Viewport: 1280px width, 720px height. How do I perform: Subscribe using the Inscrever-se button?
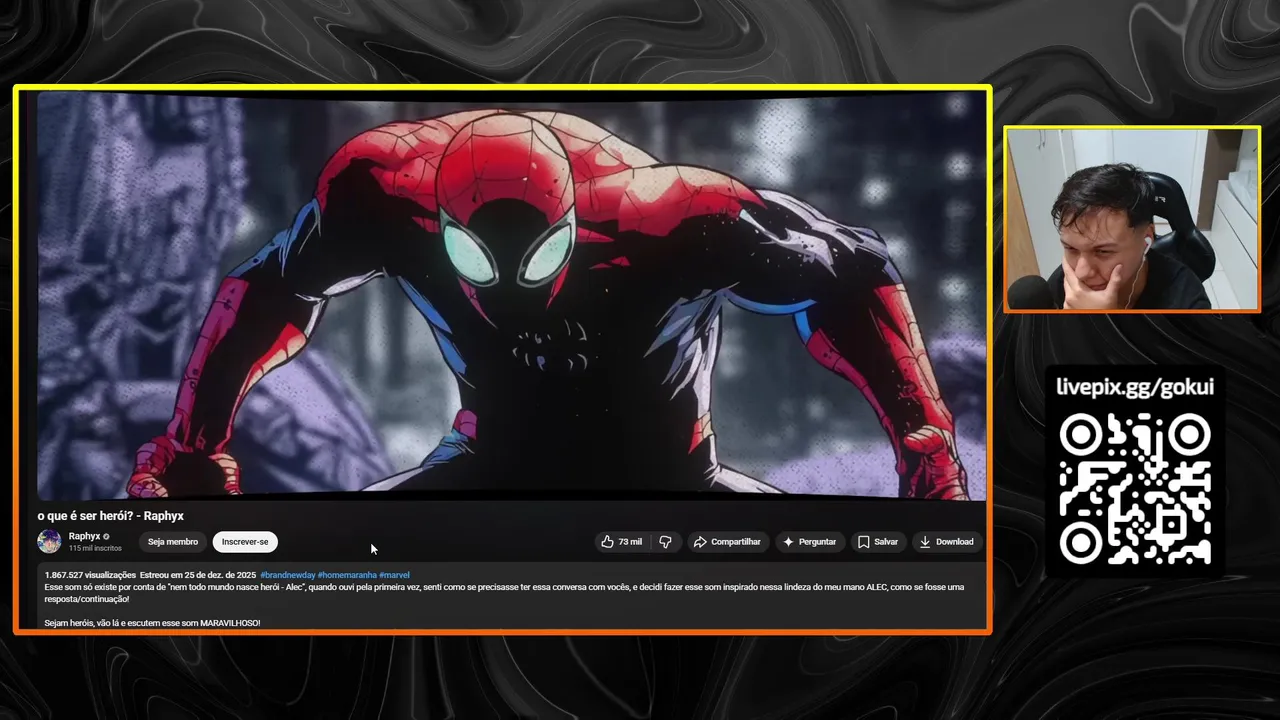pos(245,542)
